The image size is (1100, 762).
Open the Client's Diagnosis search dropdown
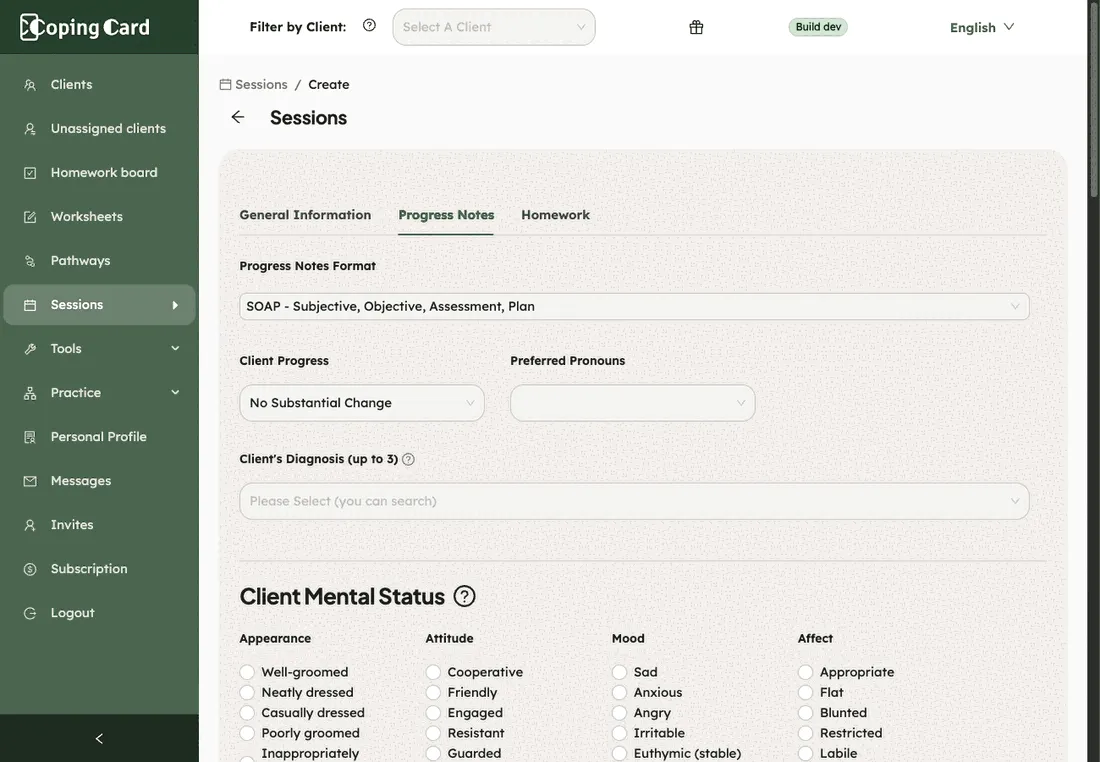pyautogui.click(x=634, y=501)
